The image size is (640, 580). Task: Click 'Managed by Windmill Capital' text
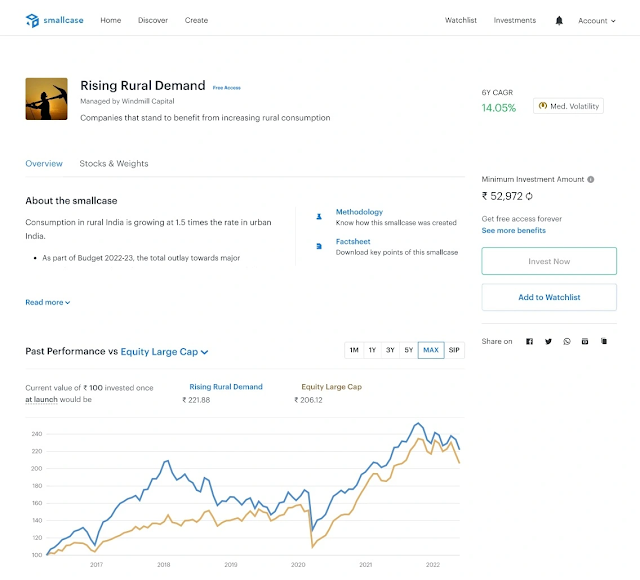[x=127, y=101]
